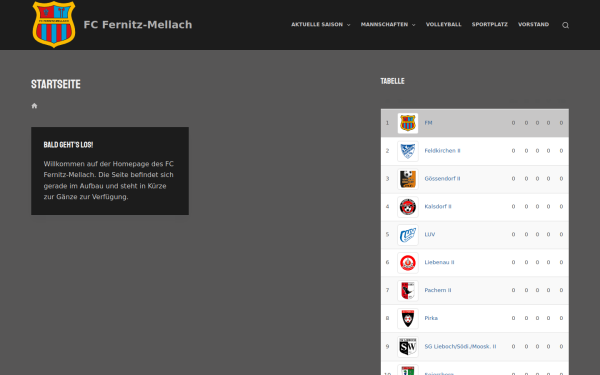Click the Willkommen auf der Homepage paragraph
The image size is (600, 375).
[x=109, y=180]
